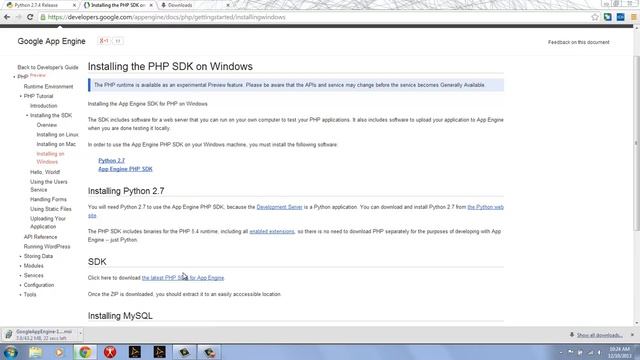Click the address bar URL field
The height and width of the screenshot is (360, 640).
[x=318, y=17]
